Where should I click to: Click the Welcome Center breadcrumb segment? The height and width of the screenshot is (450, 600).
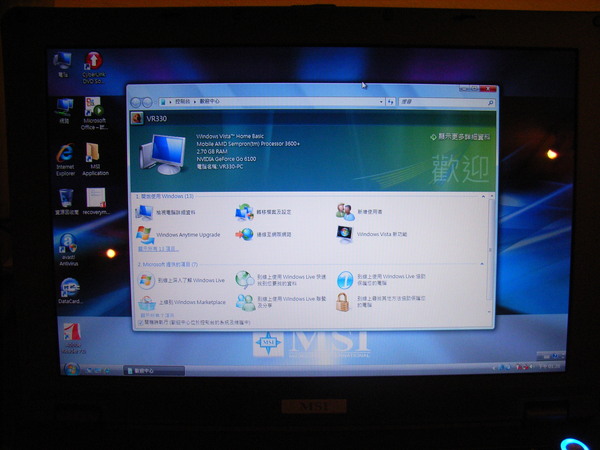(210, 101)
